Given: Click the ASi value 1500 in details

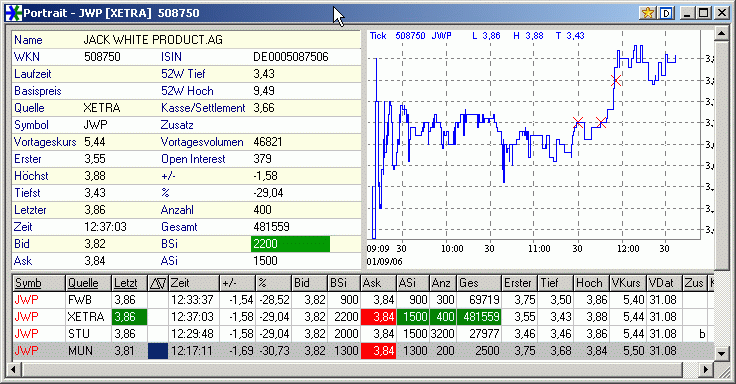Looking at the screenshot, I should pos(265,261).
